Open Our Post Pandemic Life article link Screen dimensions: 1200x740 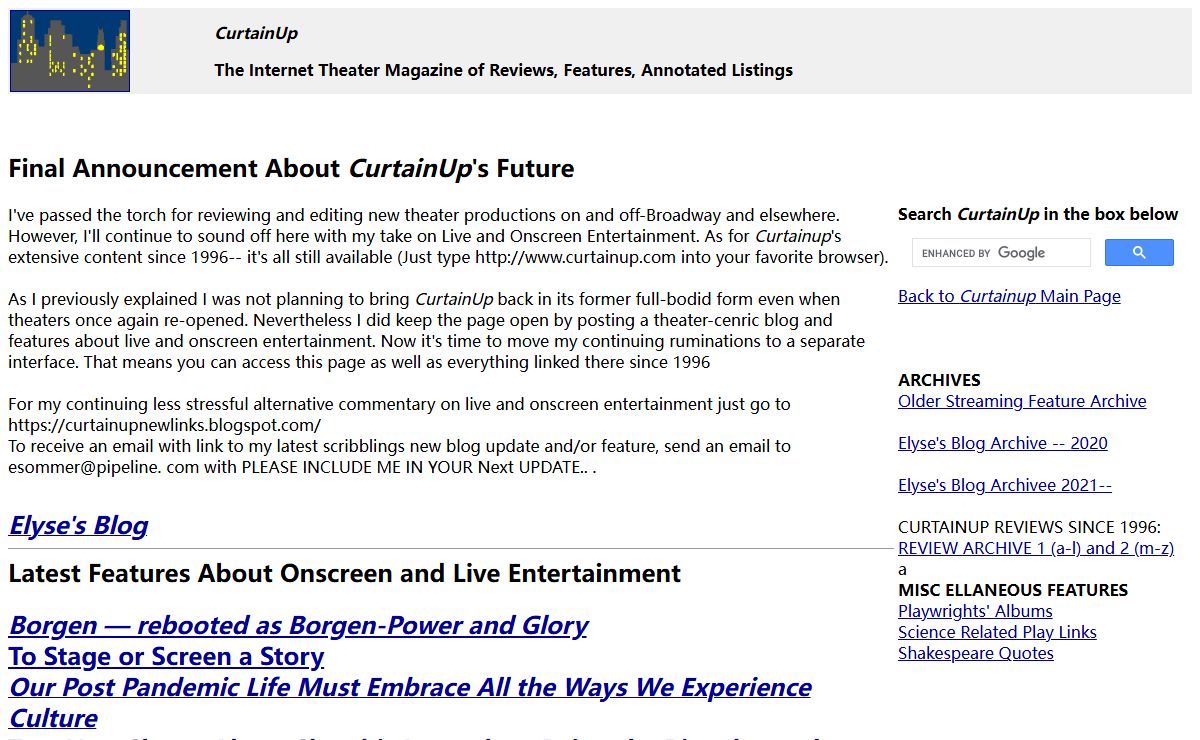(410, 702)
